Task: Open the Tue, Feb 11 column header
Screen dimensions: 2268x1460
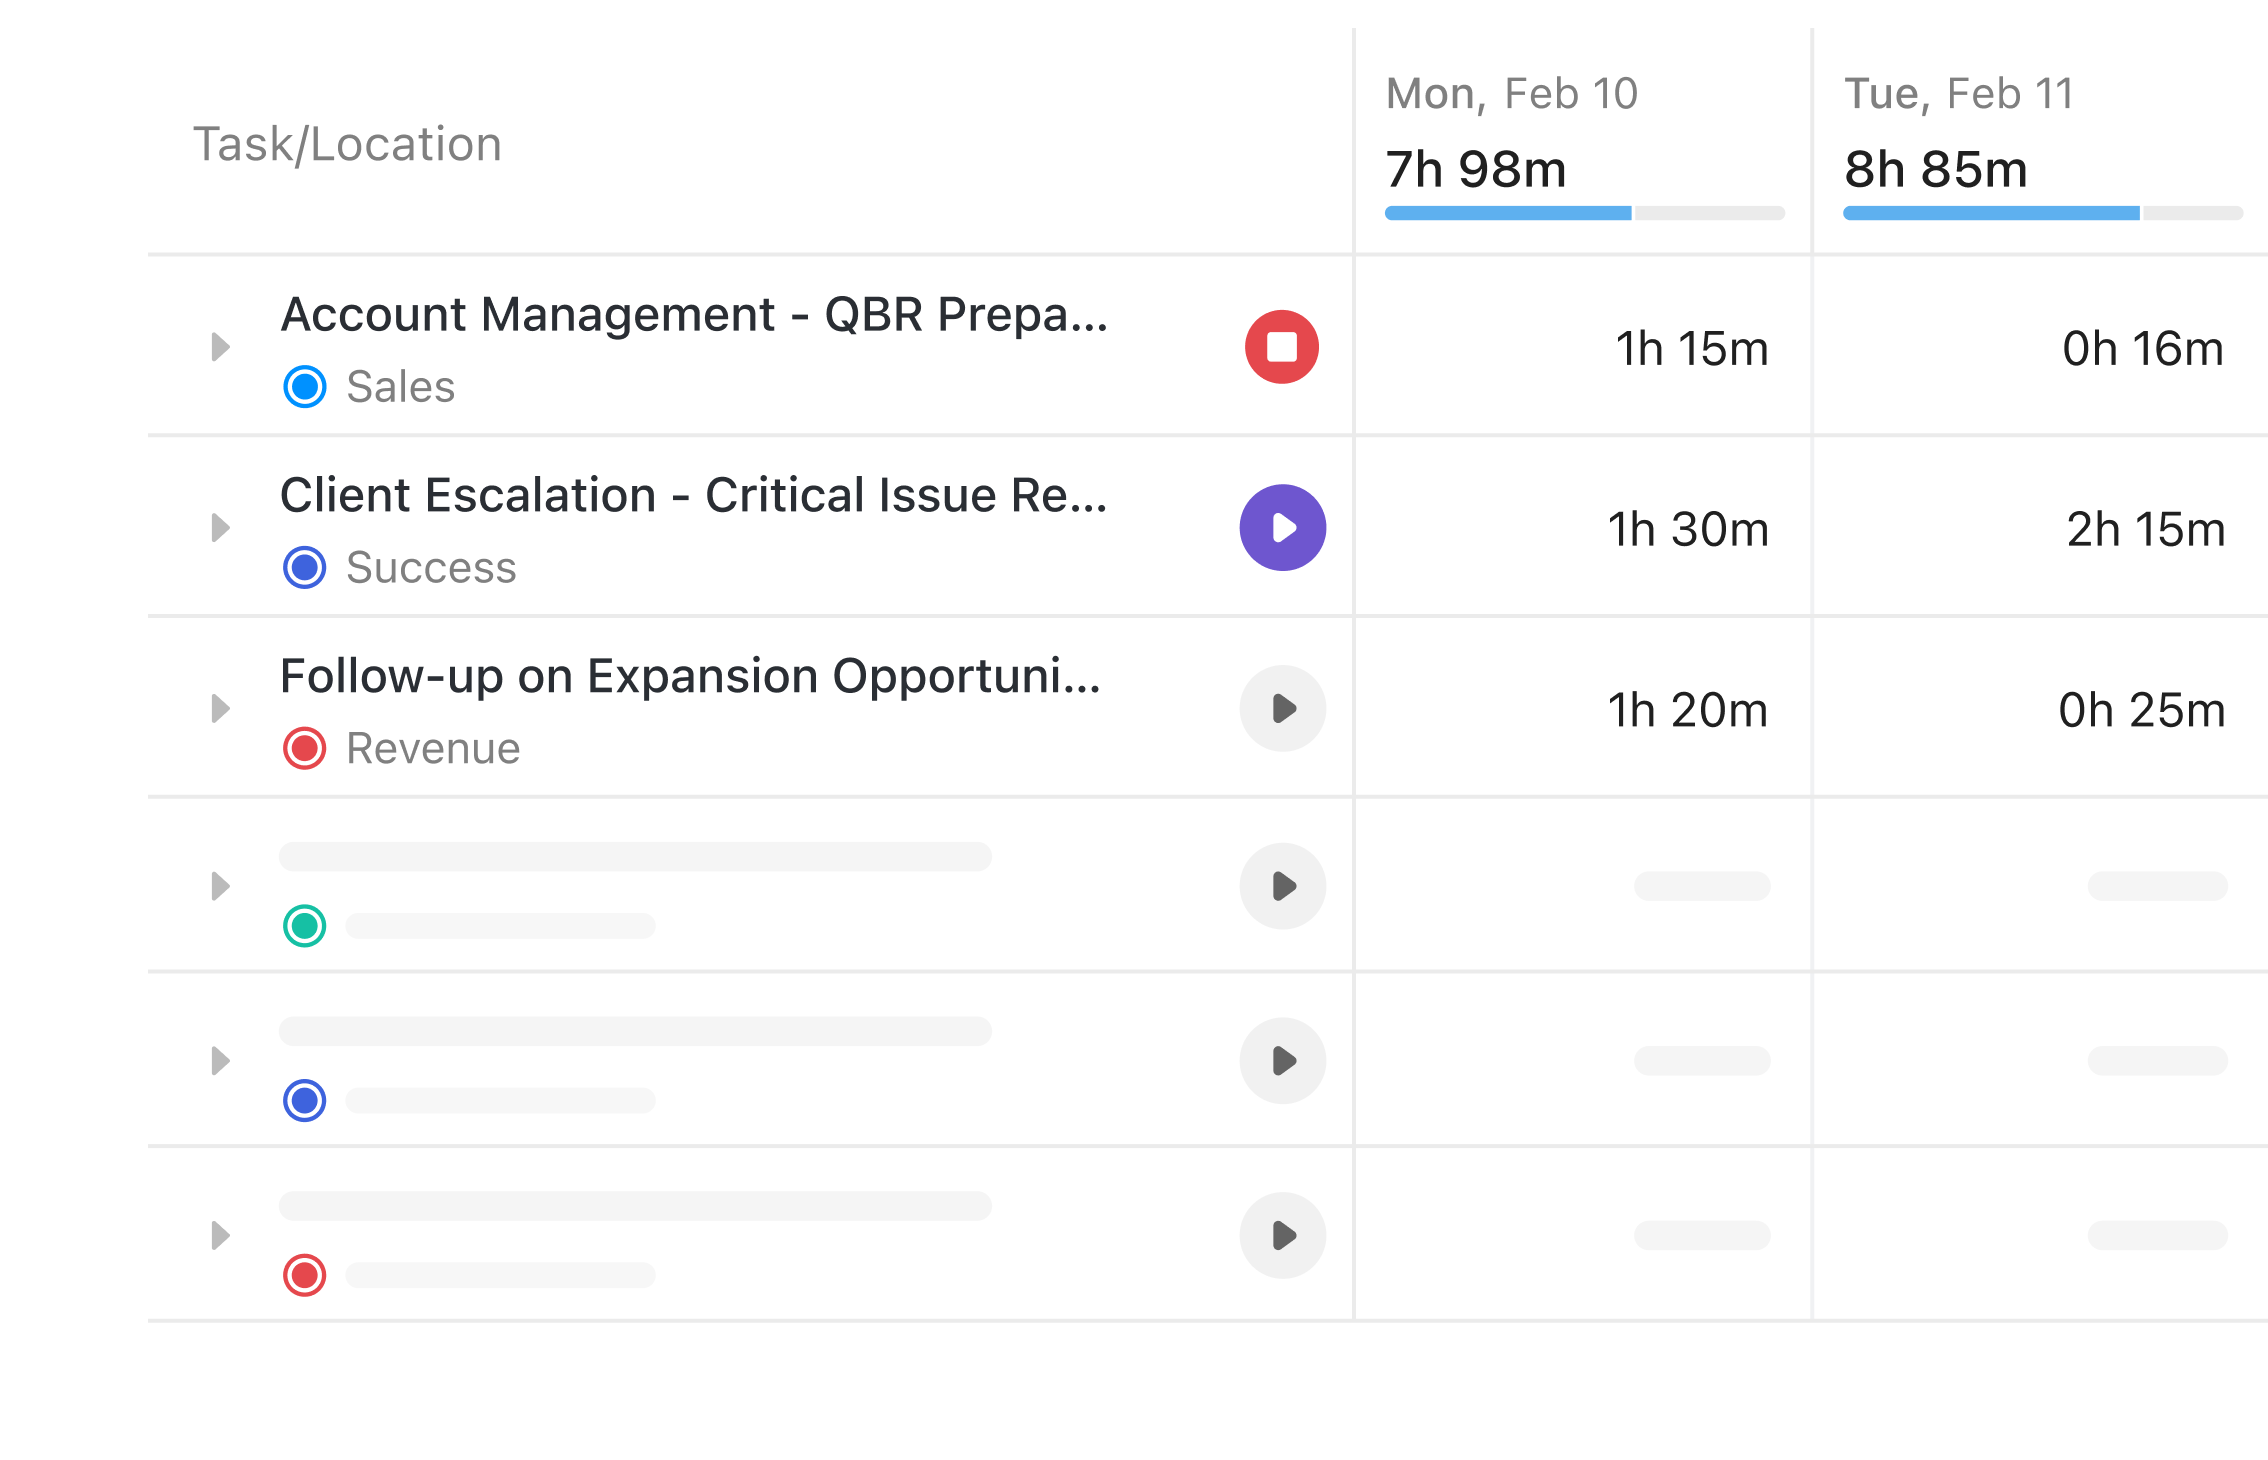Action: (x=1958, y=94)
